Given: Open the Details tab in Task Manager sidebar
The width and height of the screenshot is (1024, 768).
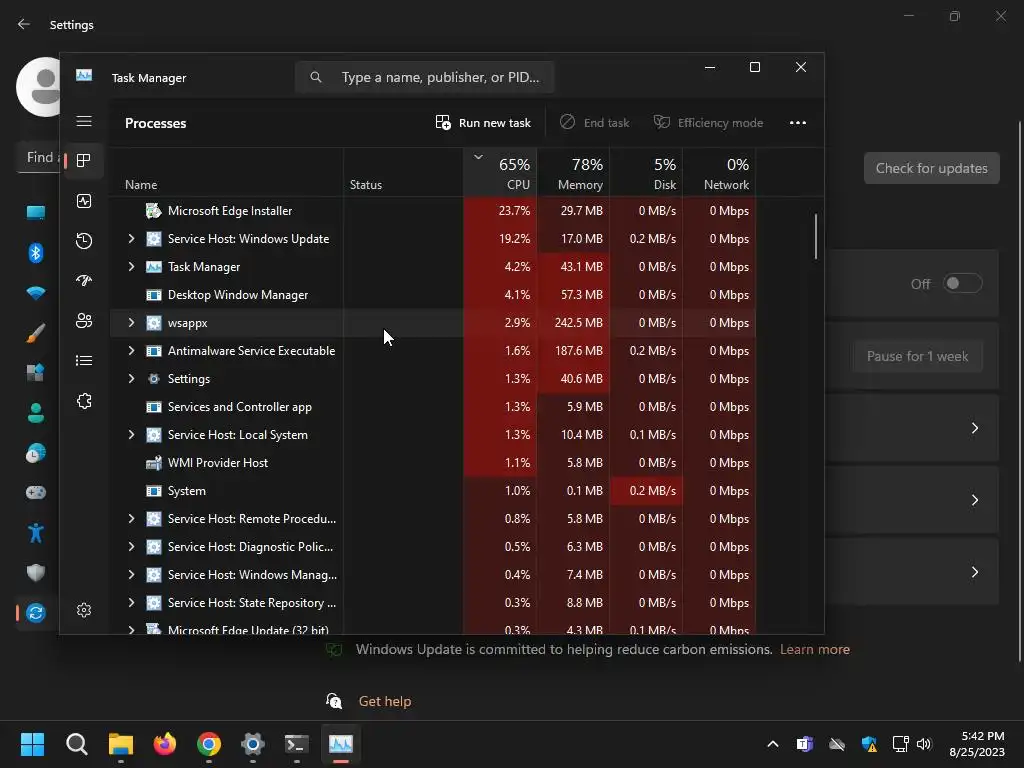Looking at the screenshot, I should 84,360.
